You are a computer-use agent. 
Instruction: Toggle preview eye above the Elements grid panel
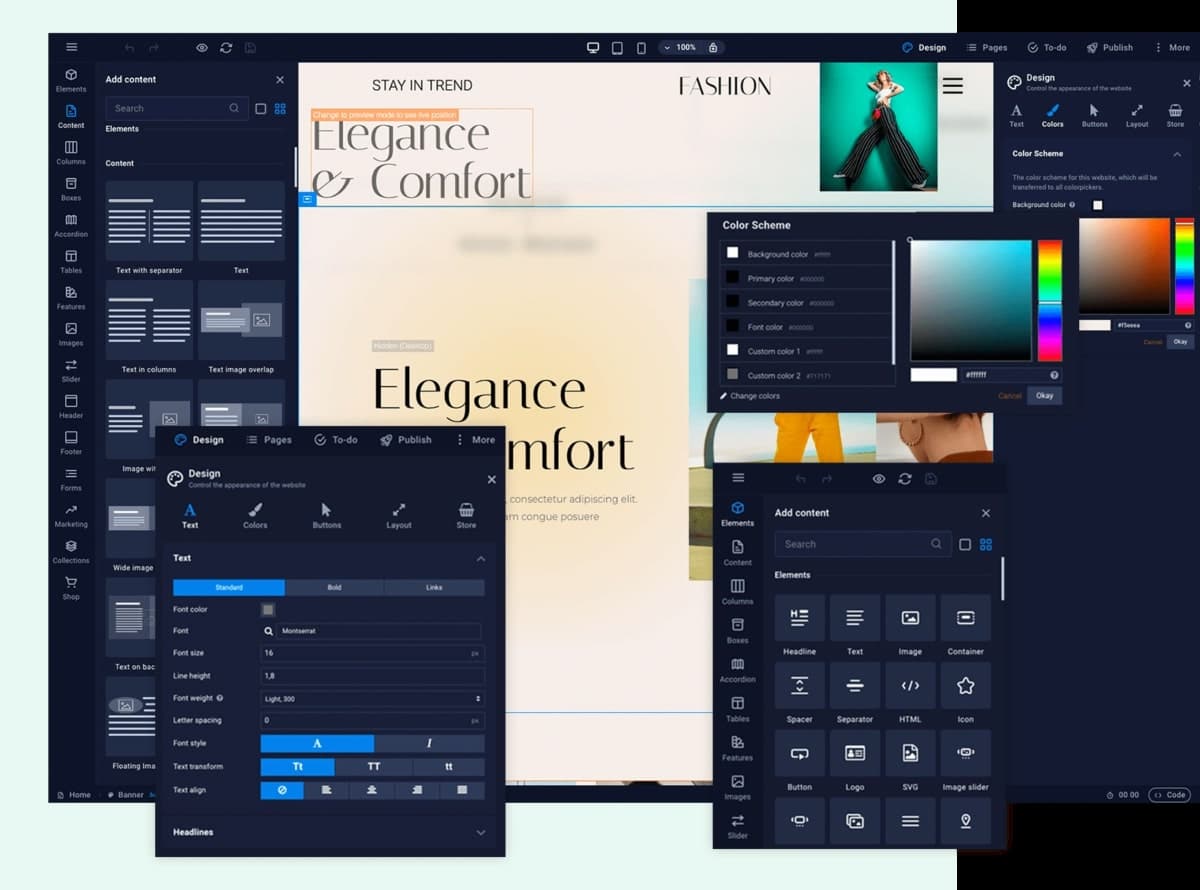879,479
